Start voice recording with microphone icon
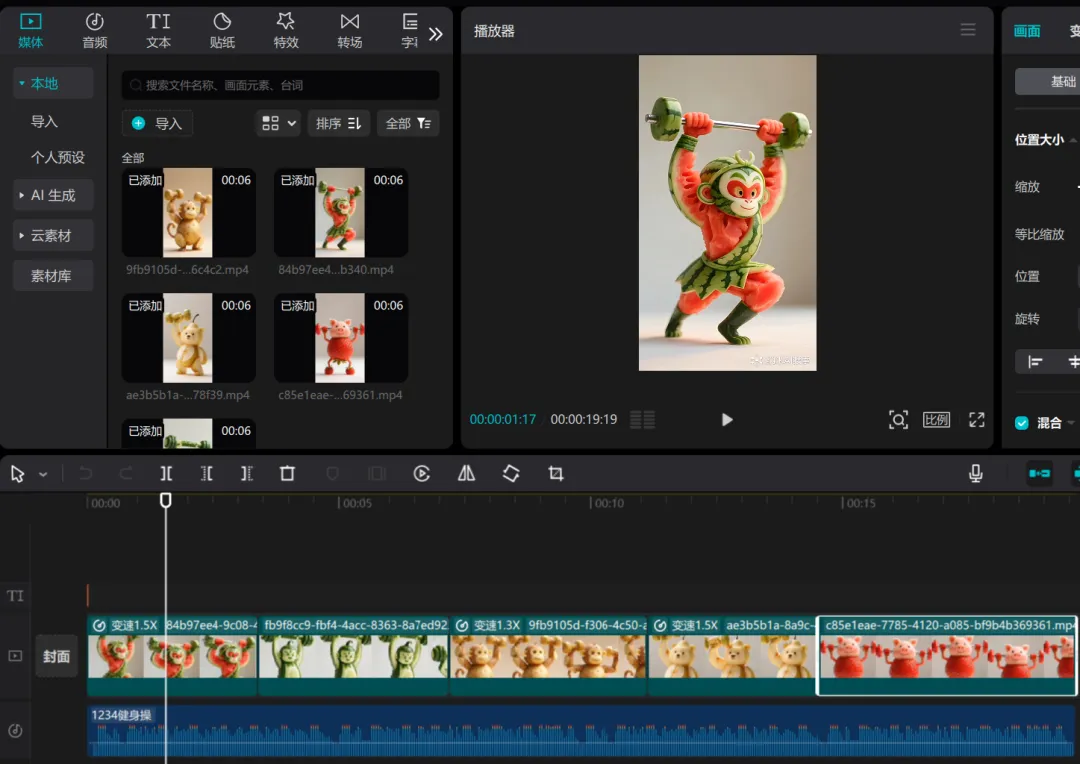 tap(975, 473)
